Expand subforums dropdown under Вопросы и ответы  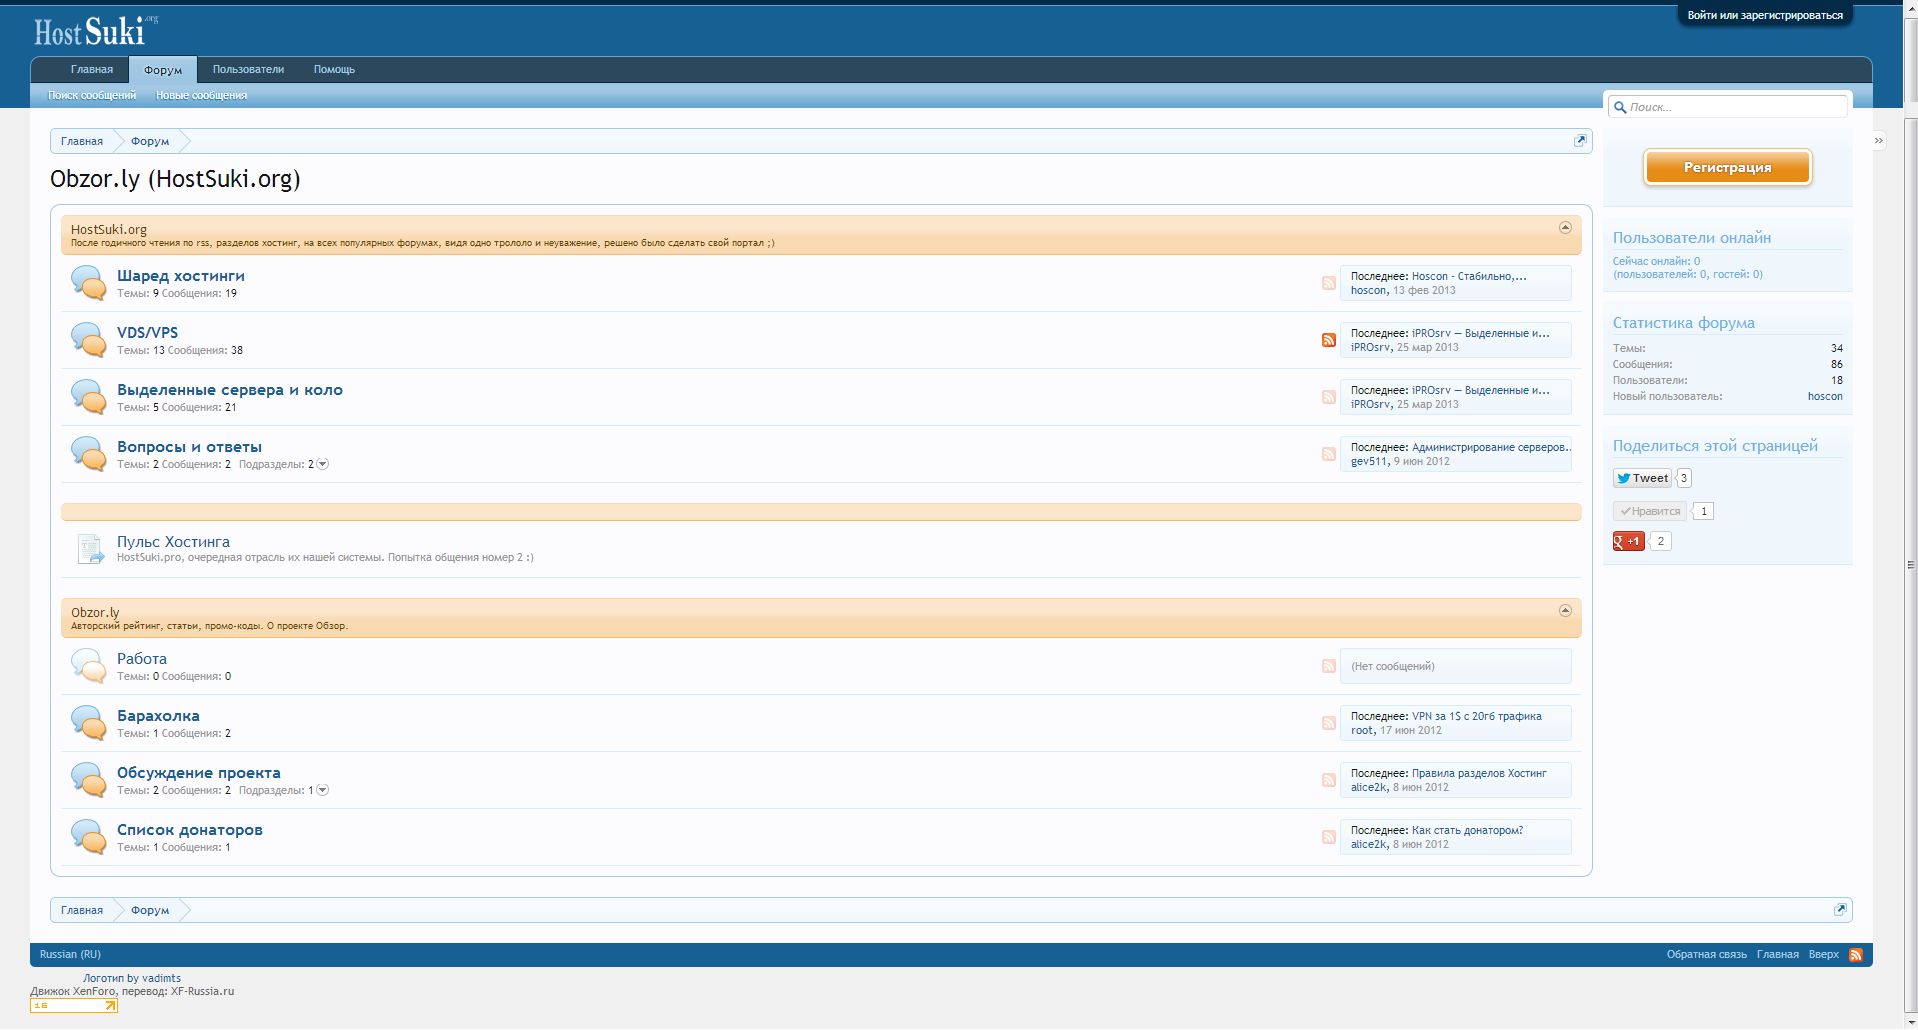point(322,464)
